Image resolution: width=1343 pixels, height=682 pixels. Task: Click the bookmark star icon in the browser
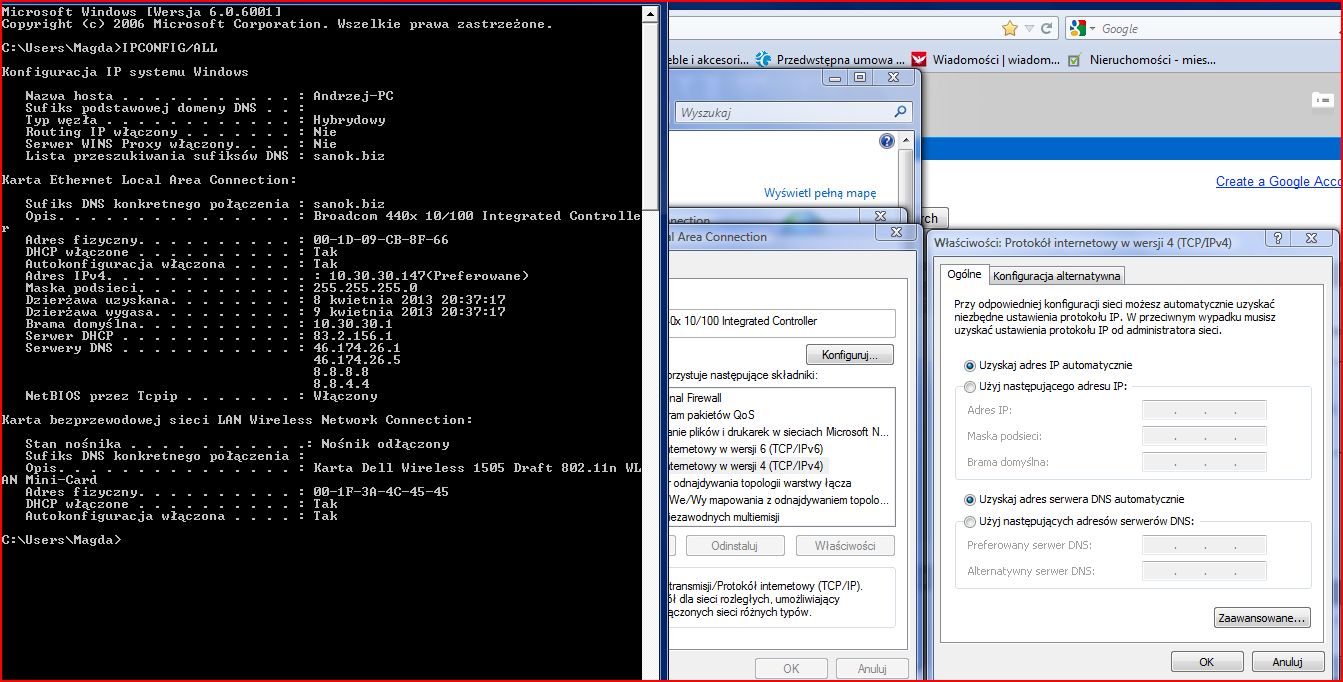(1010, 29)
